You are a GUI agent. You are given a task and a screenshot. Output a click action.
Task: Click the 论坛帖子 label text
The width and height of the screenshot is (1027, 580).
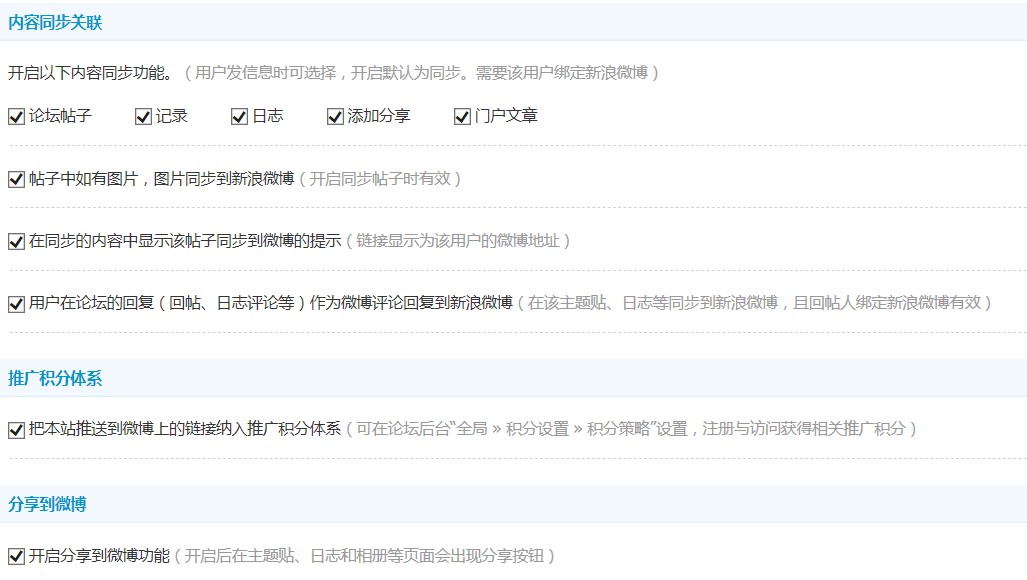(60, 116)
